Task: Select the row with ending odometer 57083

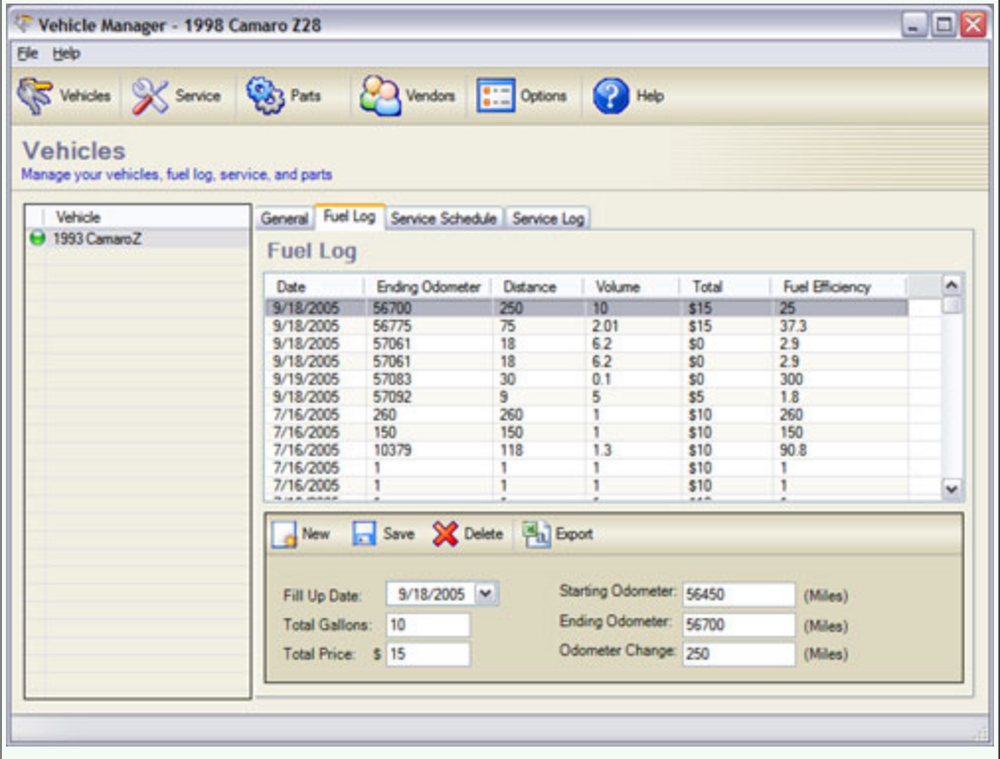Action: (x=587, y=379)
